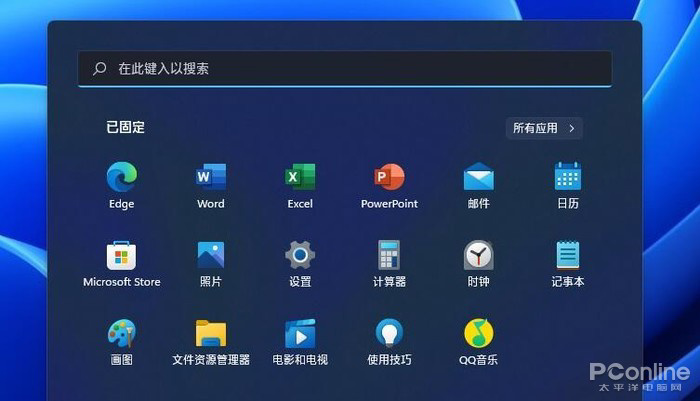Open the 日历 calendar app

coord(567,176)
